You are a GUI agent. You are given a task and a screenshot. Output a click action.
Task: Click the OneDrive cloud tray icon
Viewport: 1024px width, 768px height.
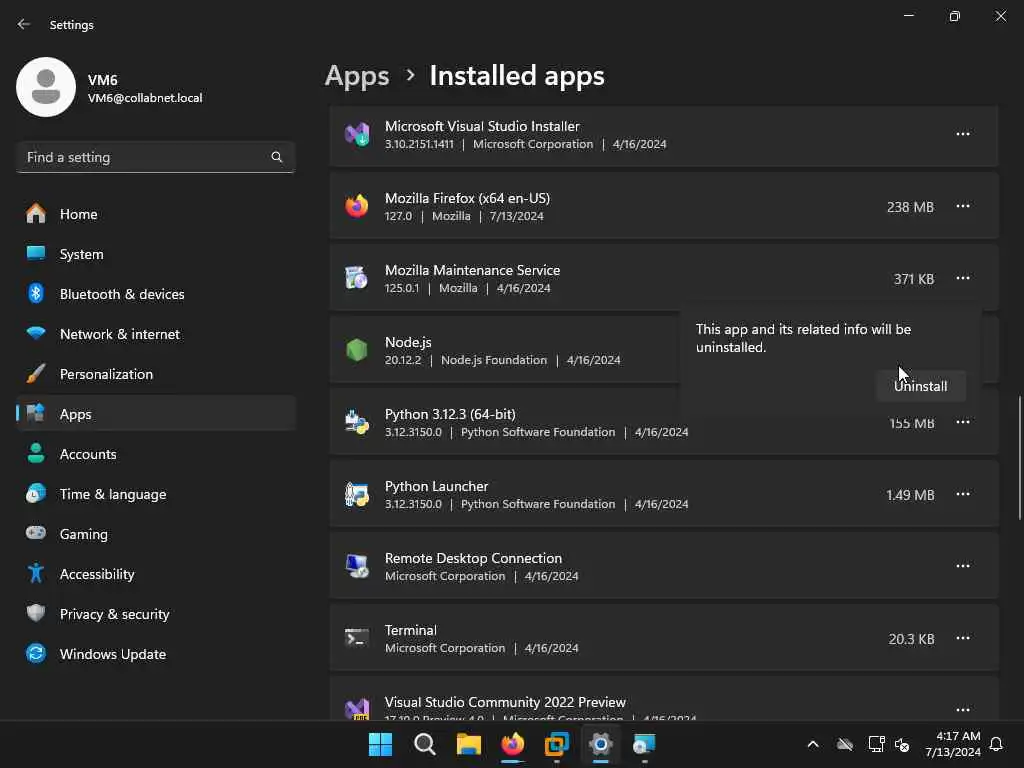pyautogui.click(x=844, y=744)
